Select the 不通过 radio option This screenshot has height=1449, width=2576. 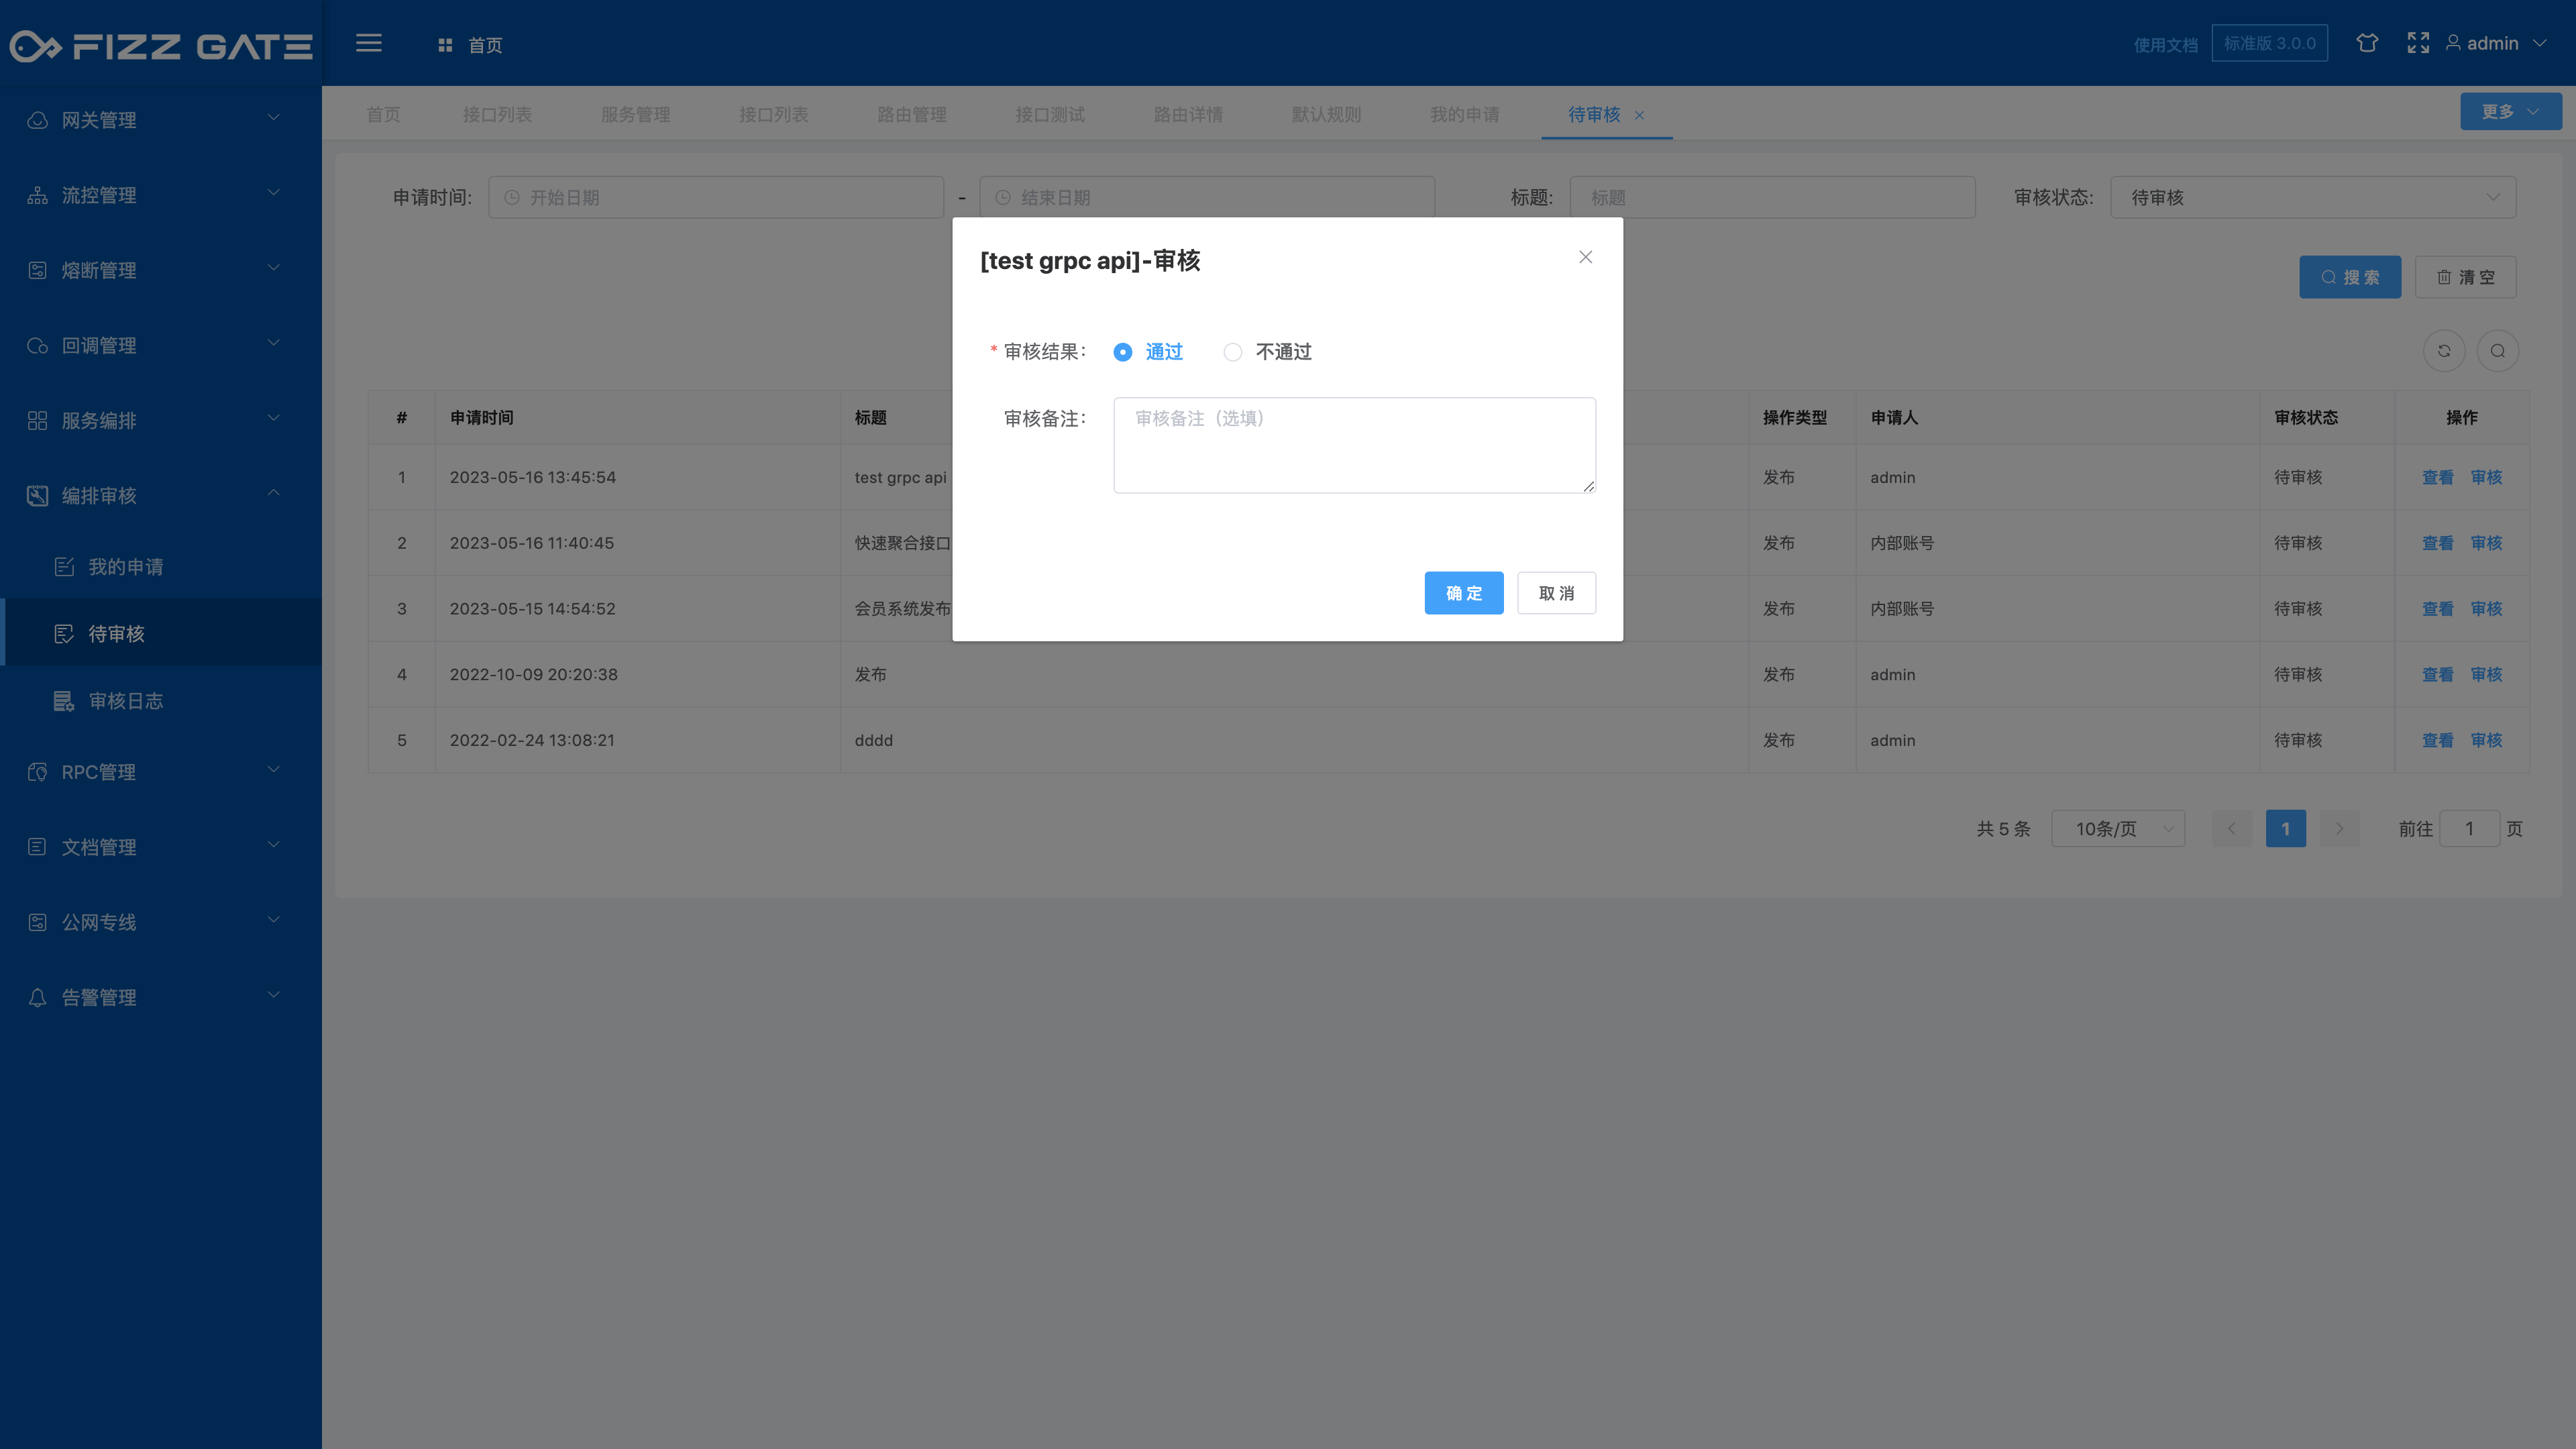pos(1233,352)
